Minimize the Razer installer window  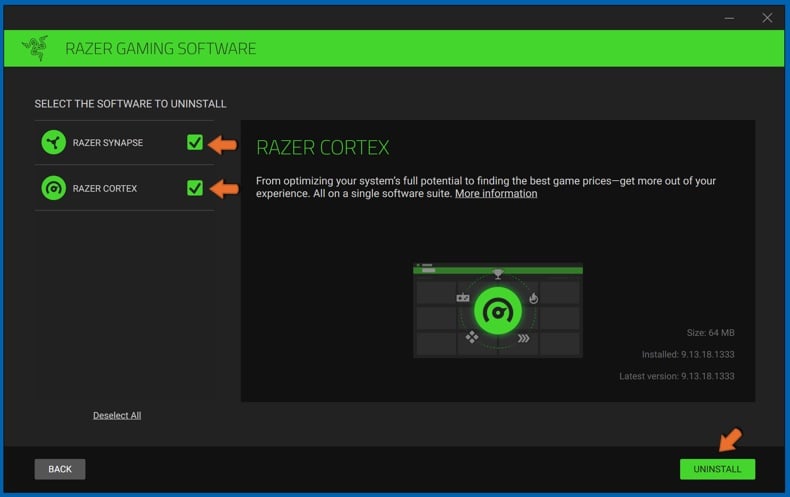point(729,18)
